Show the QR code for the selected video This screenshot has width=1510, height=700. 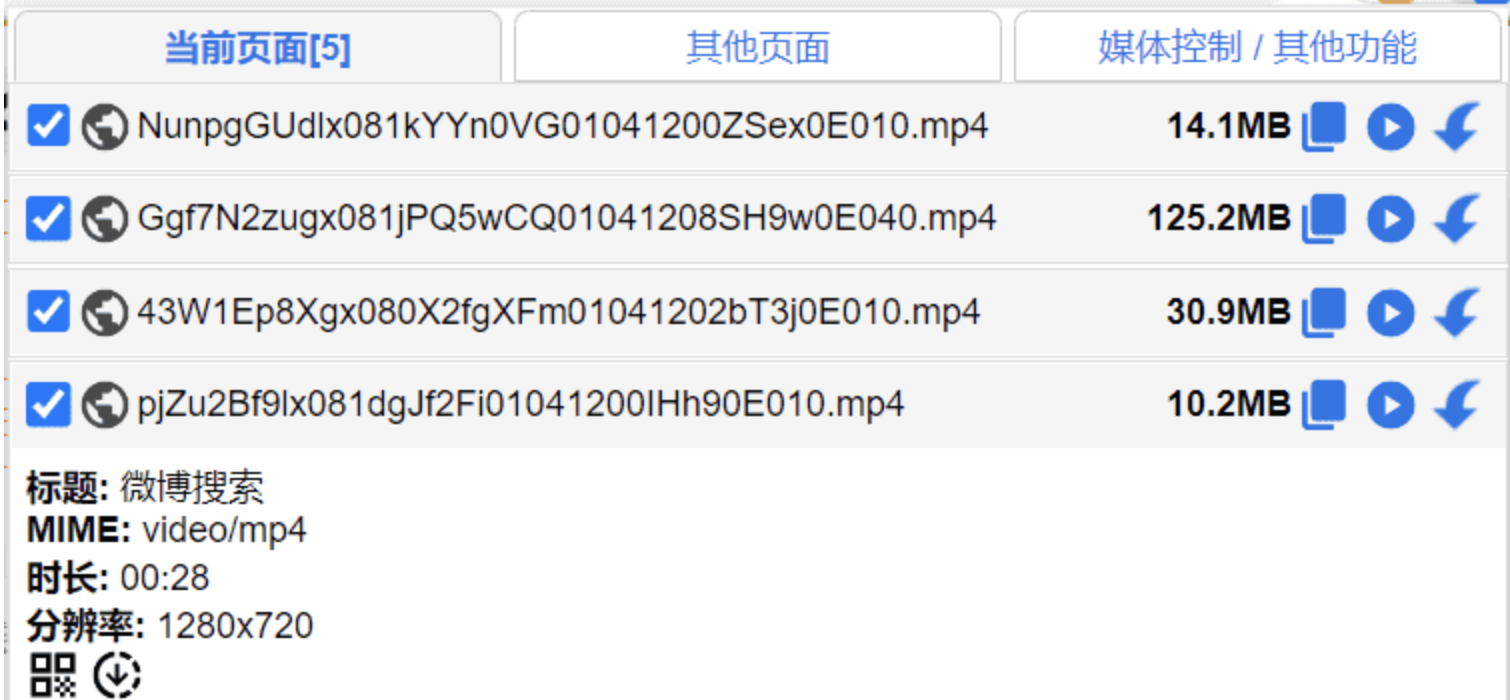pos(52,674)
